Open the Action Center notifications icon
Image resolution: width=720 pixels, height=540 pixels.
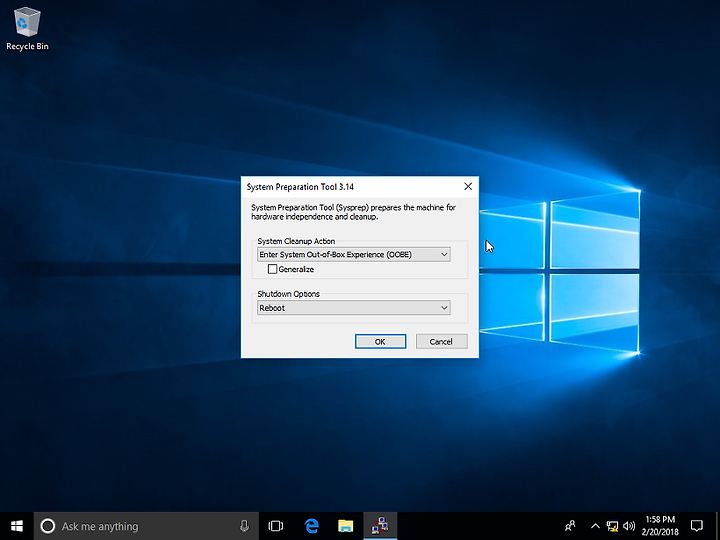[697, 526]
